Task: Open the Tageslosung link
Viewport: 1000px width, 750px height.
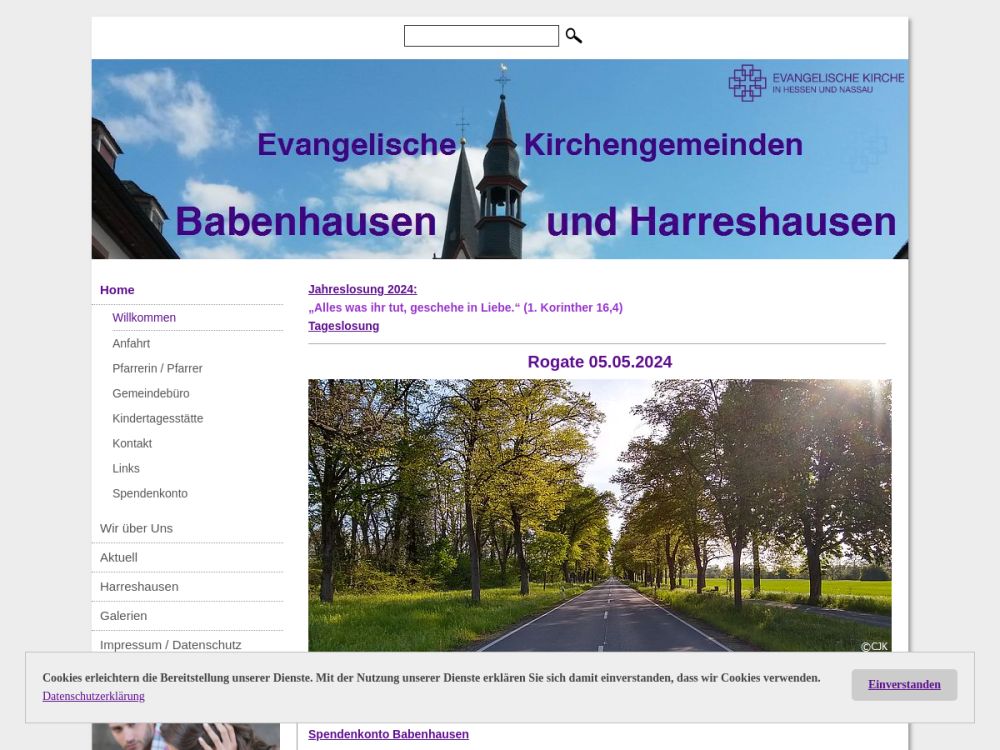Action: tap(343, 326)
